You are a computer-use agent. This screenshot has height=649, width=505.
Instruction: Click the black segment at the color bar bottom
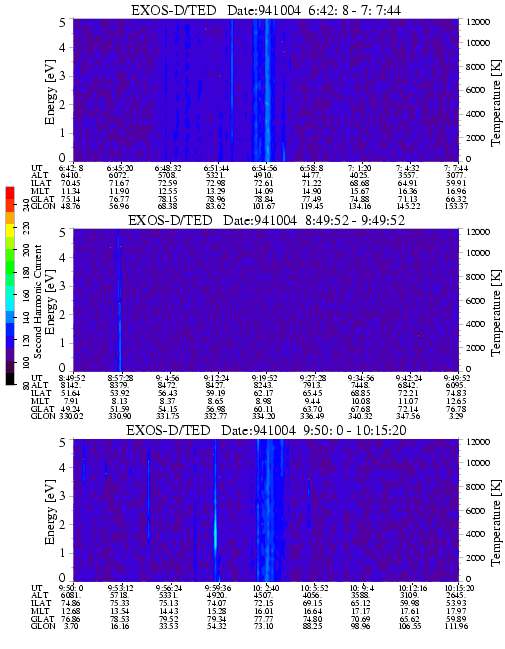tap(10, 379)
